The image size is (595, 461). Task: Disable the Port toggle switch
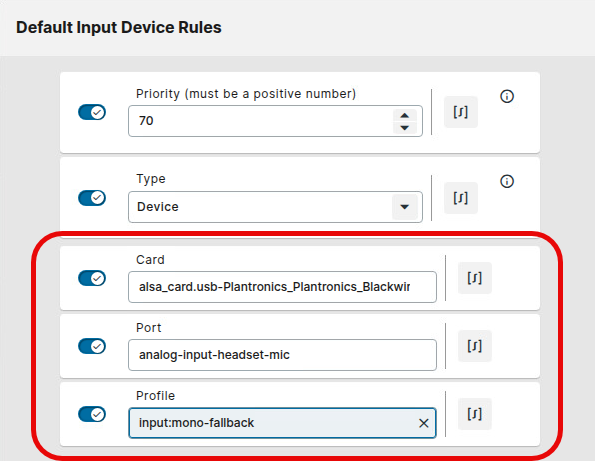tap(92, 346)
